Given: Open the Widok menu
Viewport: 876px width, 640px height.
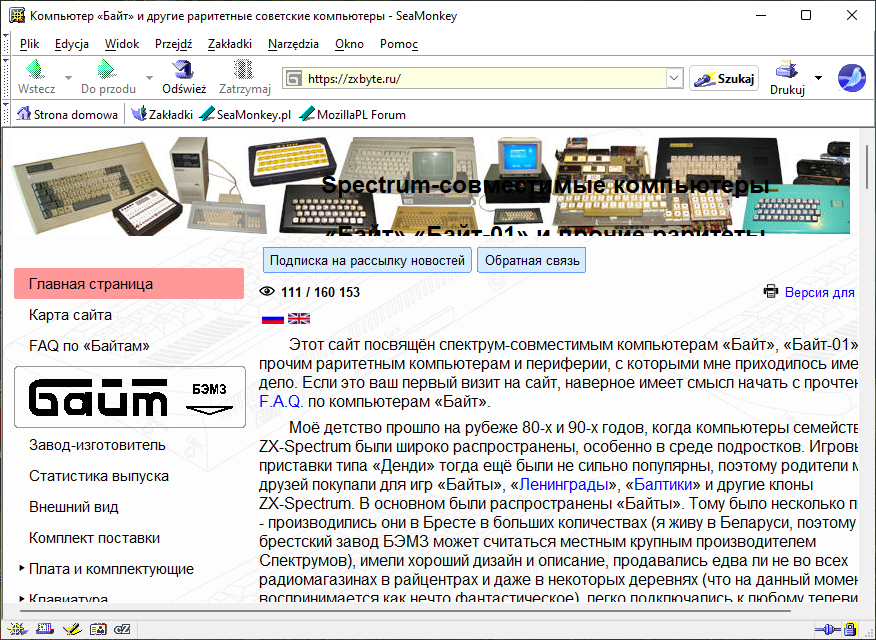Looking at the screenshot, I should tap(122, 44).
